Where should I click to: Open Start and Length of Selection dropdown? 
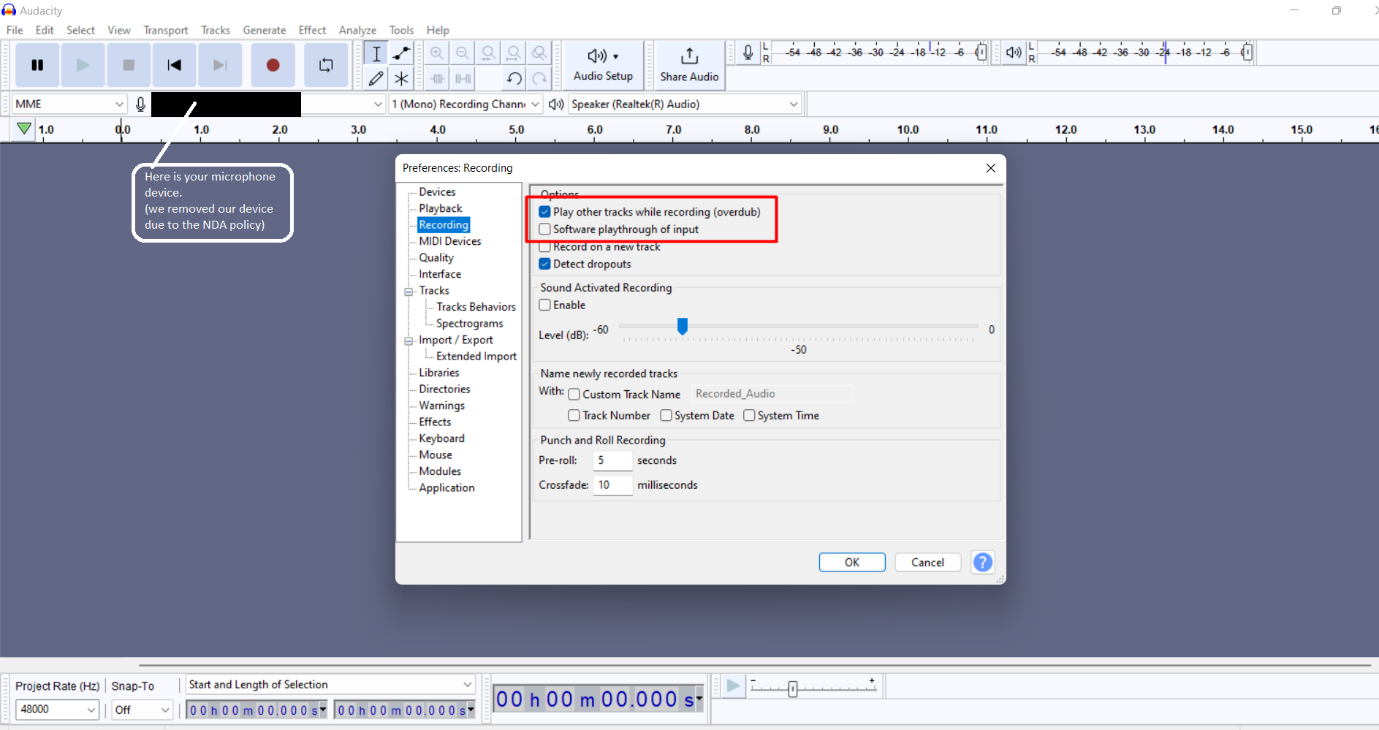click(330, 685)
